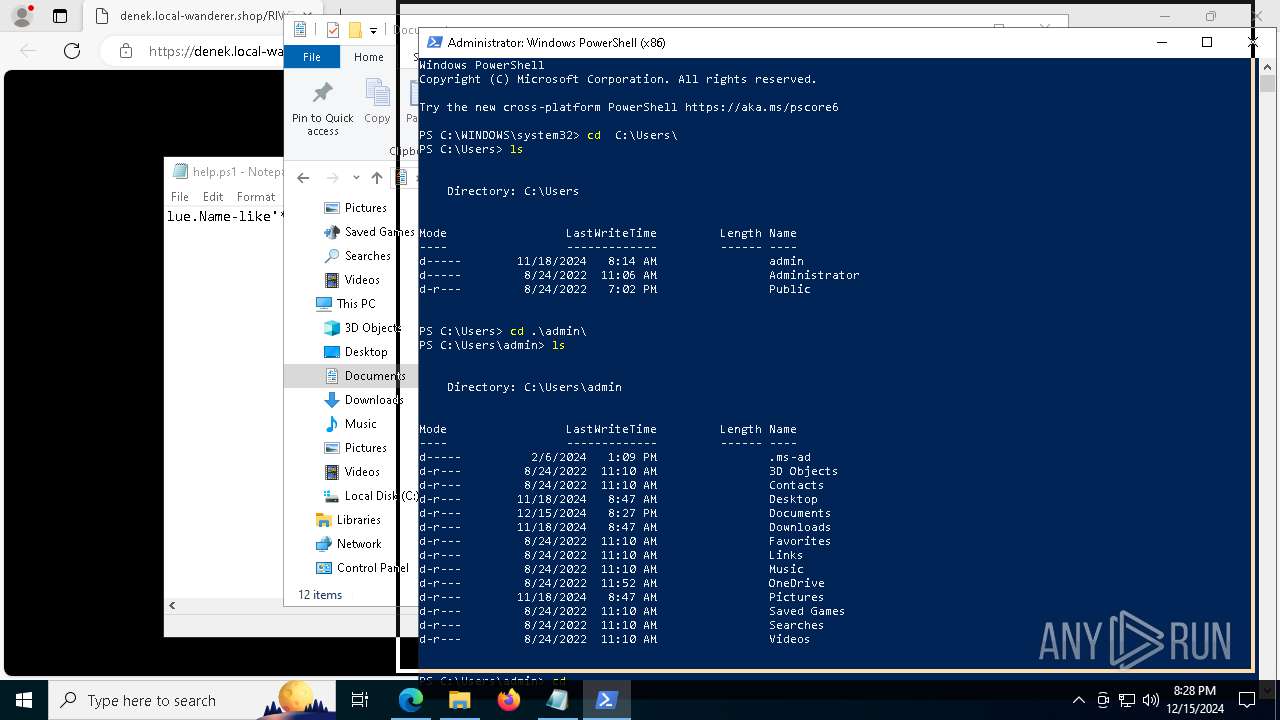Open recent locations dropdown in Explorer
1280x720 pixels.
355,178
